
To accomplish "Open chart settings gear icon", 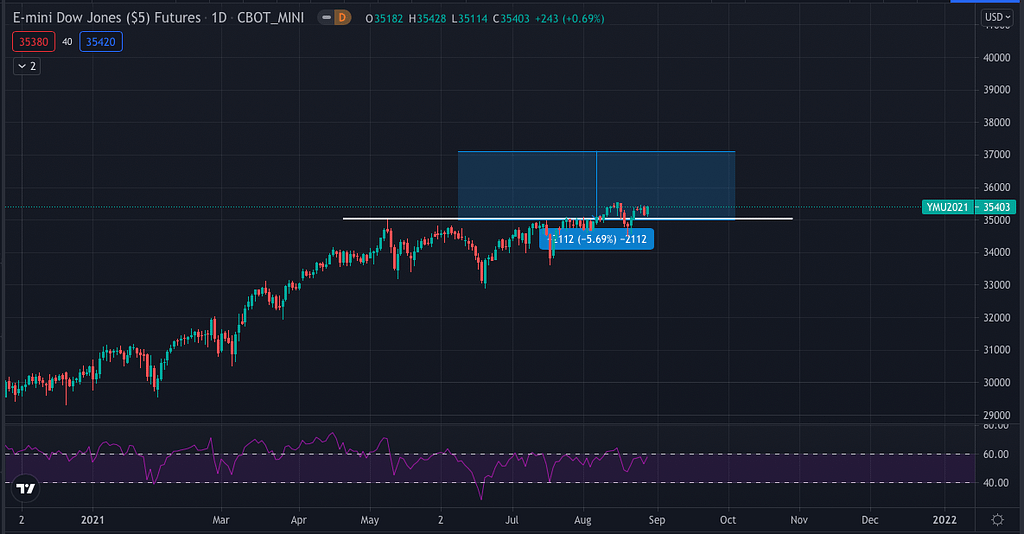I will click(997, 520).
